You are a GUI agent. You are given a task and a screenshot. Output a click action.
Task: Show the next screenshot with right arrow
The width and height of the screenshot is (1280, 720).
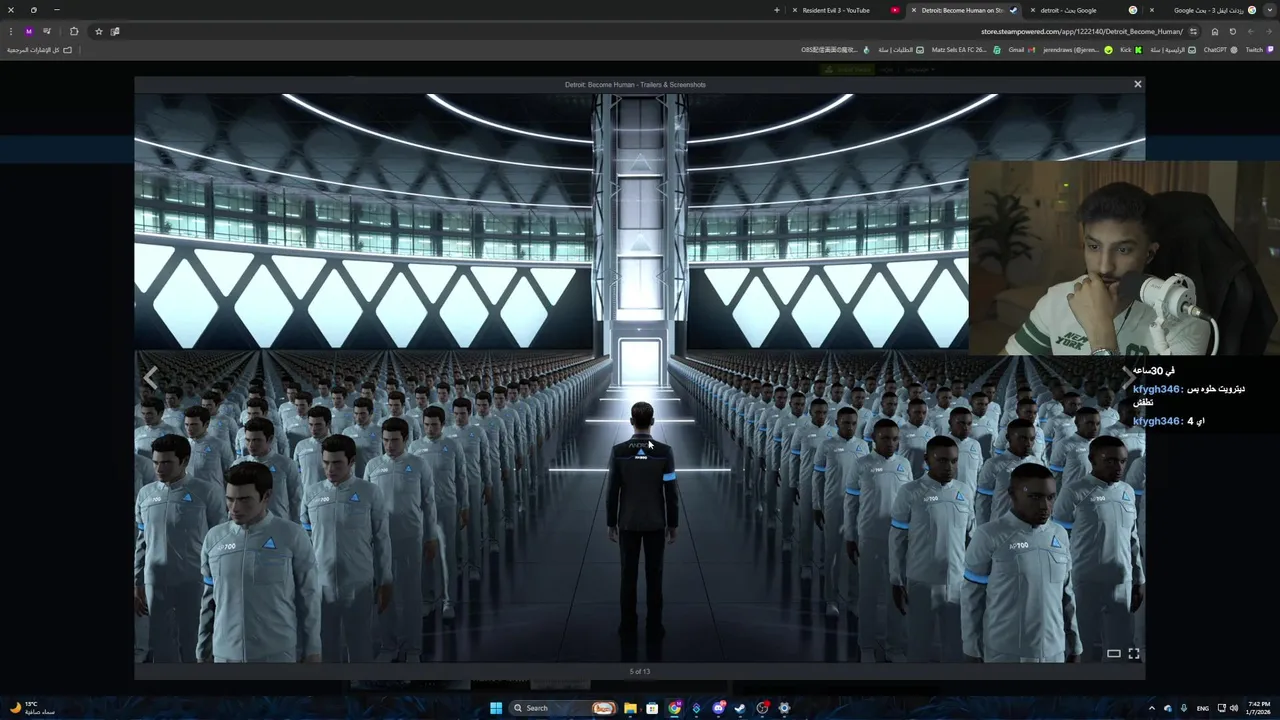click(x=1129, y=377)
